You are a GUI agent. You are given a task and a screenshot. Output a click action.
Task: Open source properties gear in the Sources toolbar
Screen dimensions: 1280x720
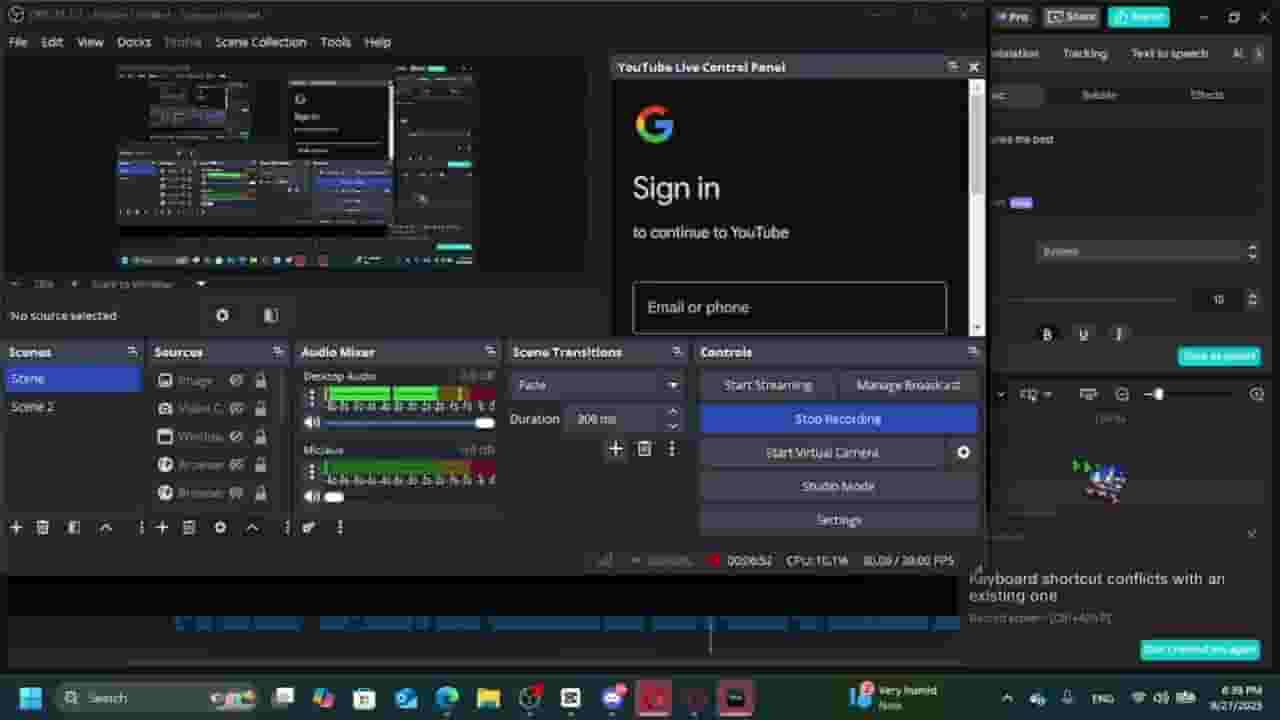point(220,527)
